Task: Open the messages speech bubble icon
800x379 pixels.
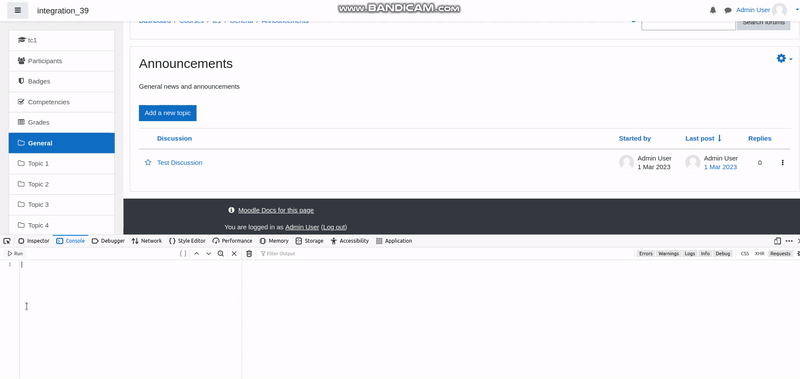Action: click(x=728, y=10)
